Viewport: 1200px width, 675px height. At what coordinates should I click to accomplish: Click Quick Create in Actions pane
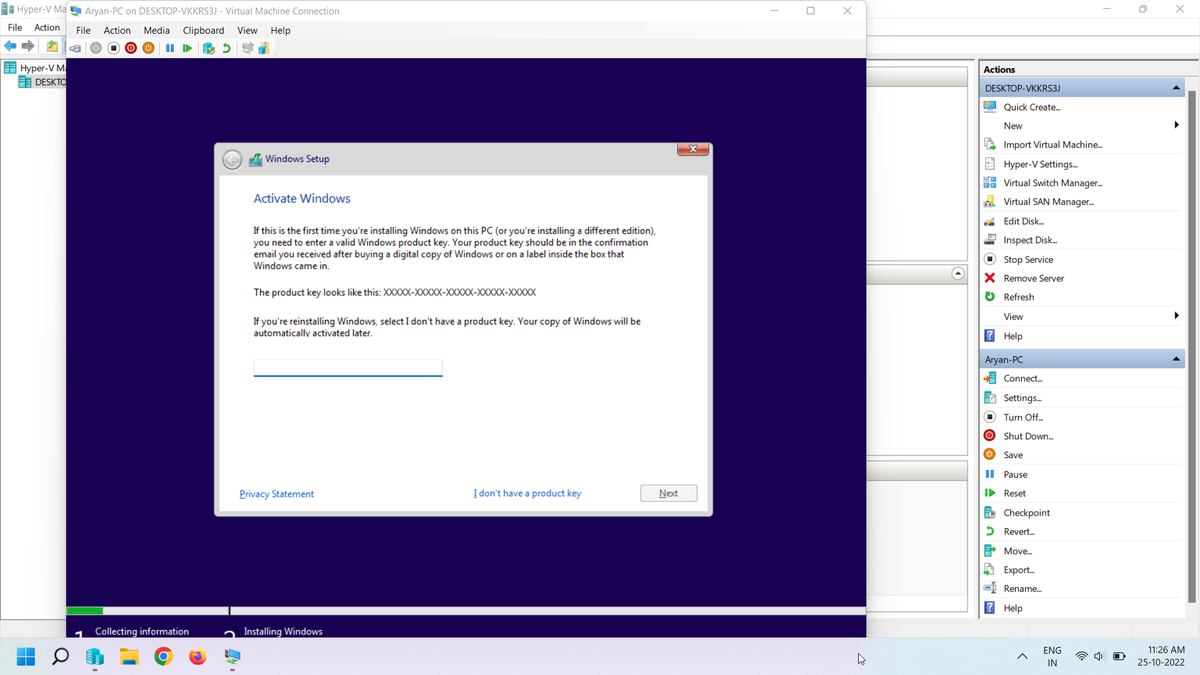coord(1032,107)
